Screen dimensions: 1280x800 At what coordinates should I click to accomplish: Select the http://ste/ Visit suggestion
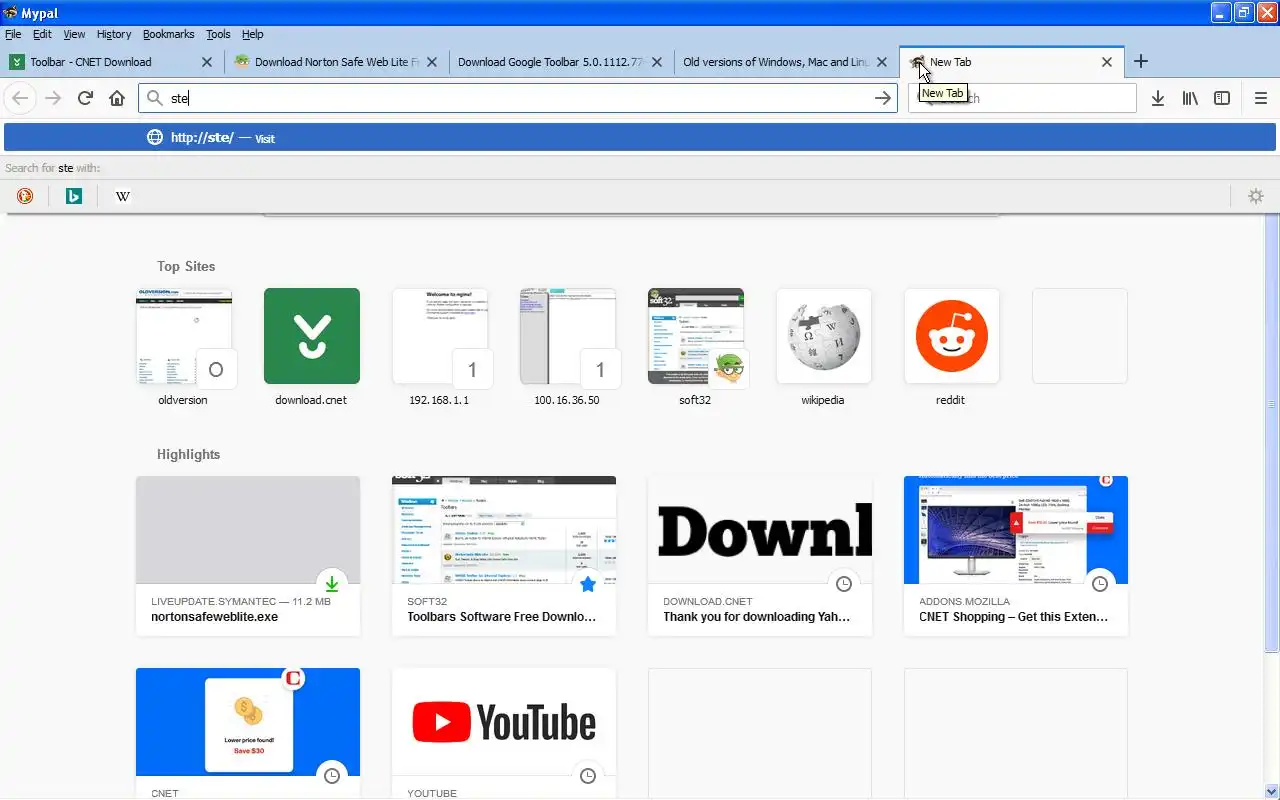640,138
